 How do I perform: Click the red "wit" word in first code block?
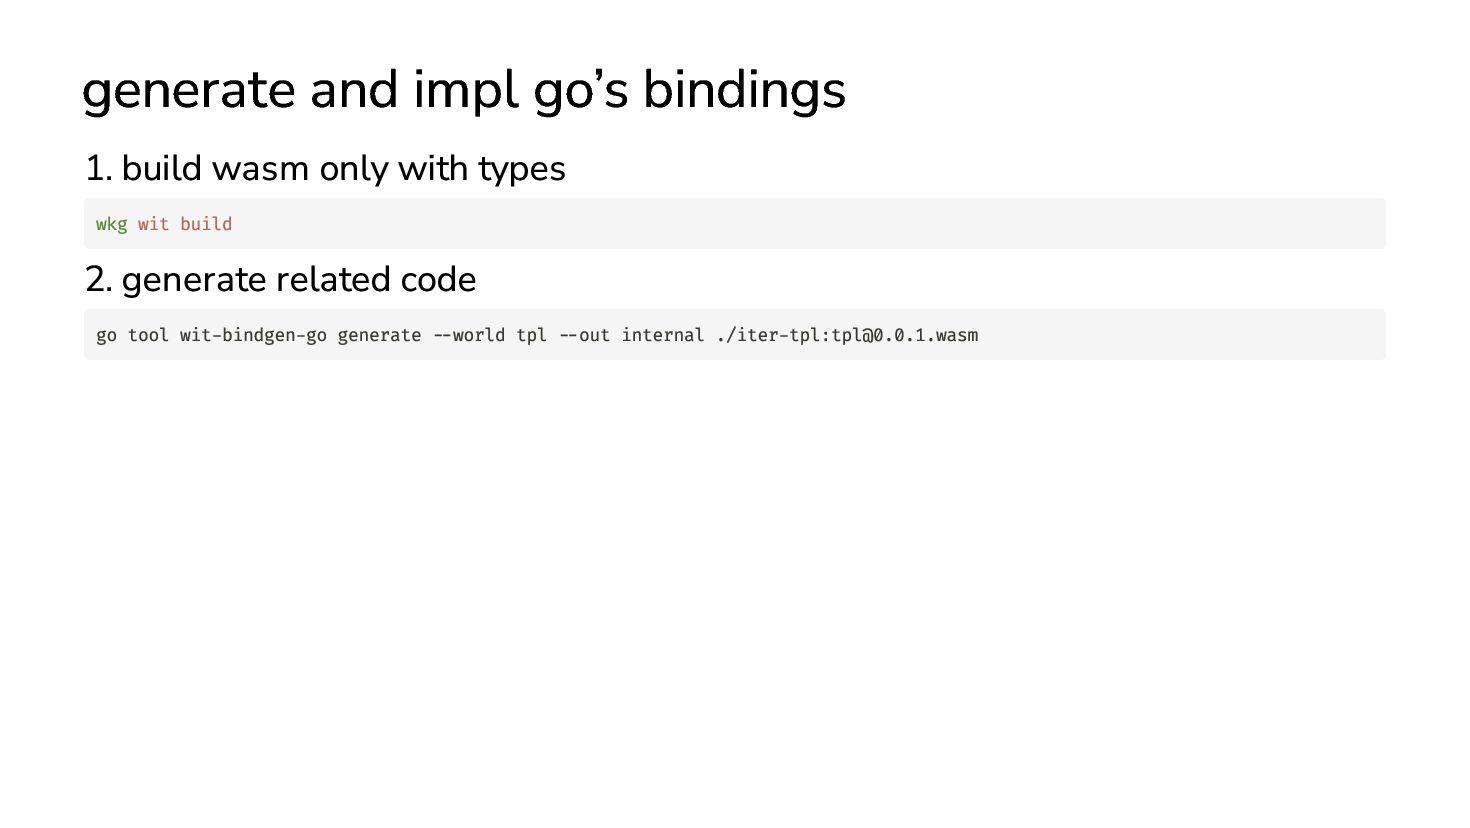point(153,224)
